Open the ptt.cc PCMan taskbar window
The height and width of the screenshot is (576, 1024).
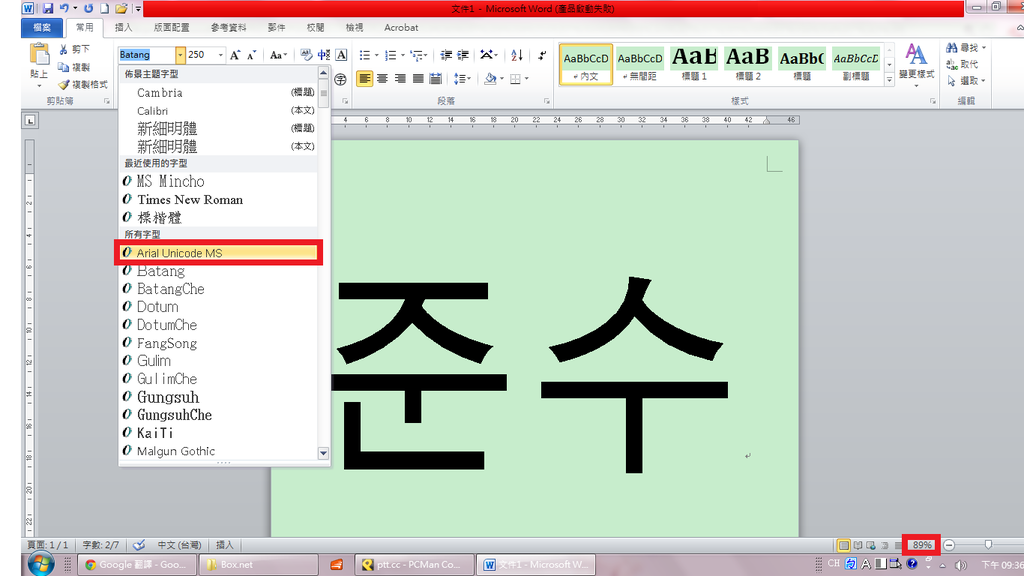click(414, 564)
